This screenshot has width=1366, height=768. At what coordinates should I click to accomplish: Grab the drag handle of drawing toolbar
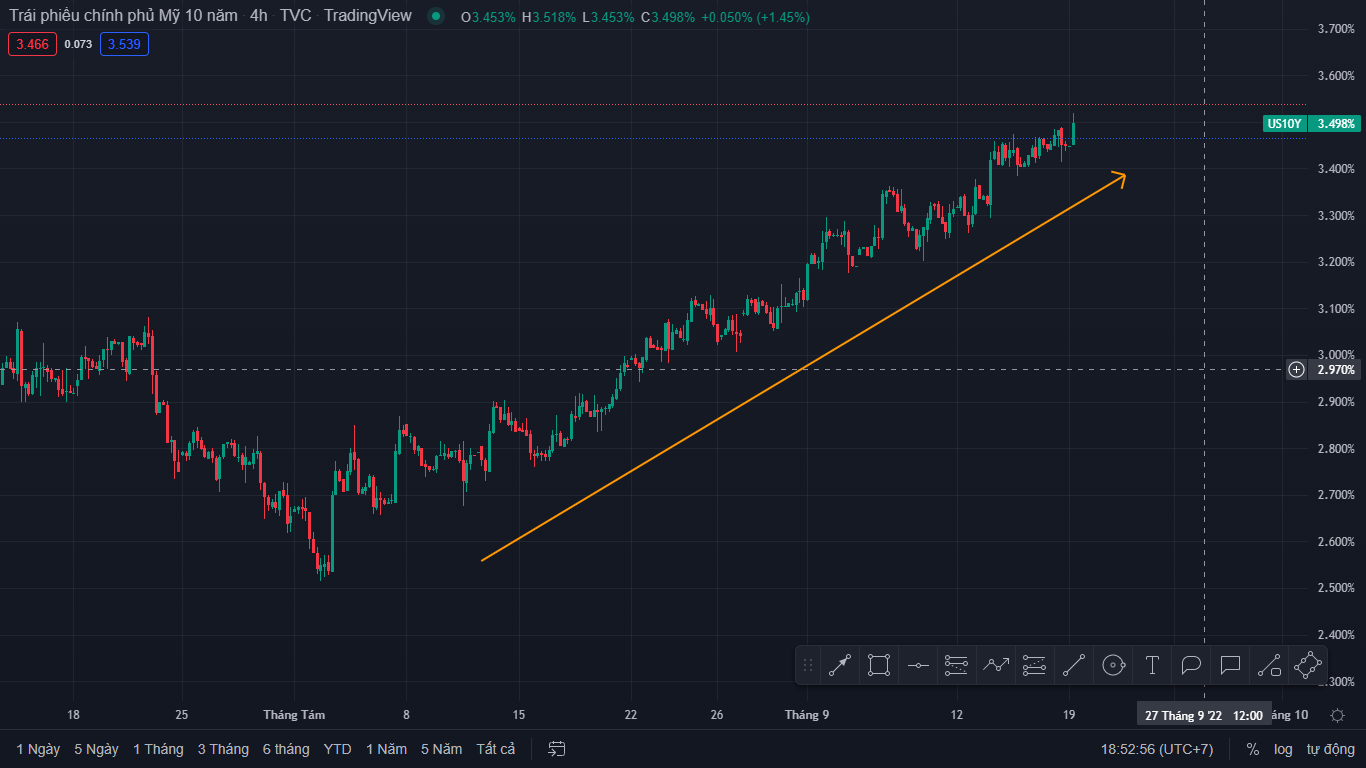click(x=808, y=665)
